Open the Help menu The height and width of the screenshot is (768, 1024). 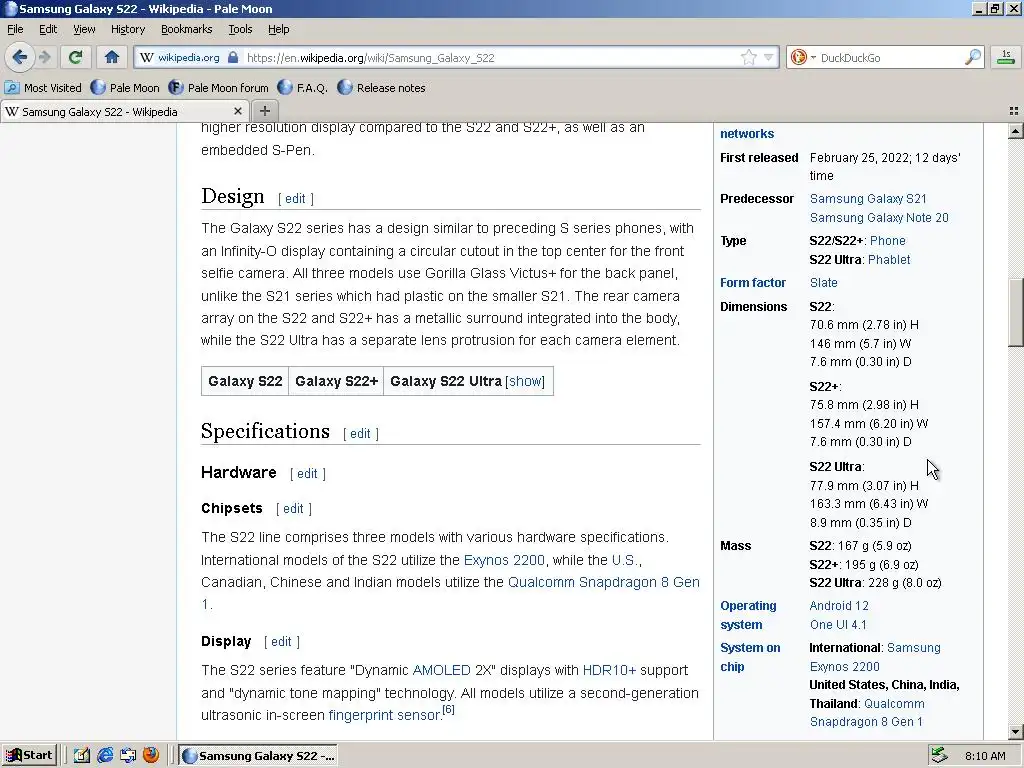278,29
